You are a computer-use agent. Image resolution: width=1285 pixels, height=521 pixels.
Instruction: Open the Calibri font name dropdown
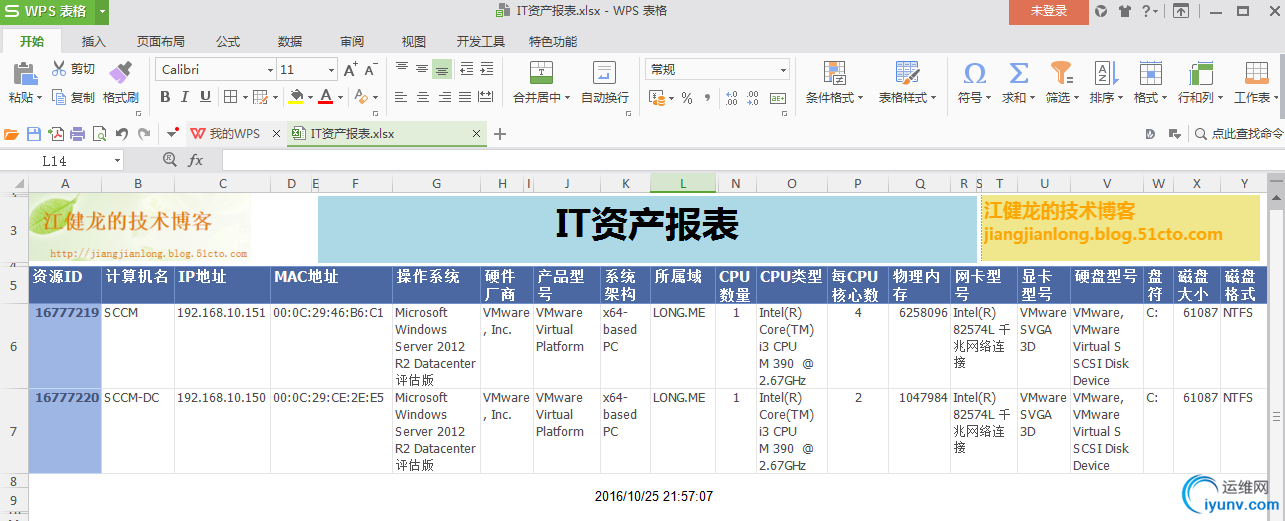(x=270, y=70)
